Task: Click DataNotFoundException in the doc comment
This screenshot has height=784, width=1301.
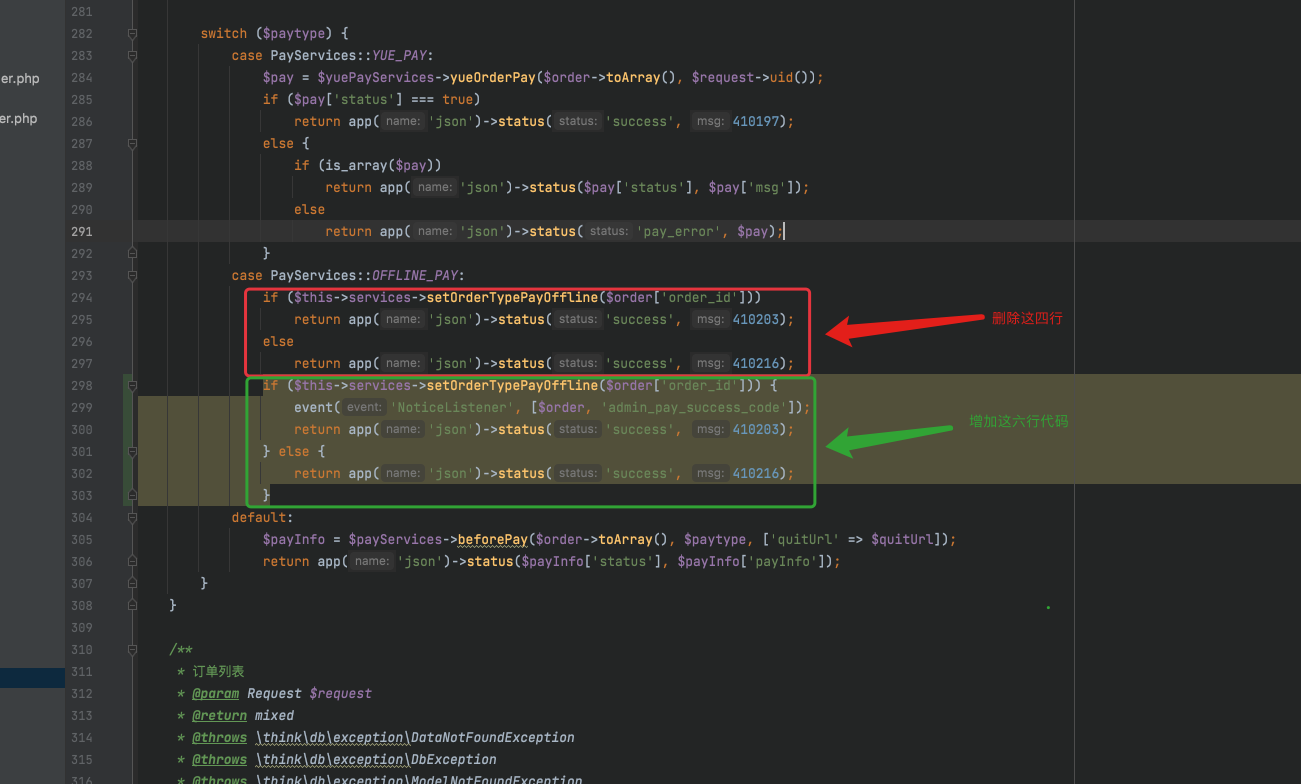Action: (x=493, y=738)
